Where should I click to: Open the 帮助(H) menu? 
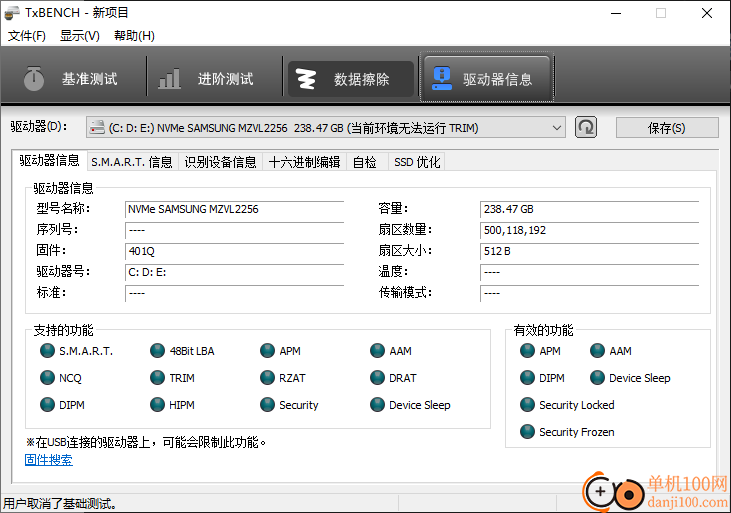pyautogui.click(x=134, y=35)
